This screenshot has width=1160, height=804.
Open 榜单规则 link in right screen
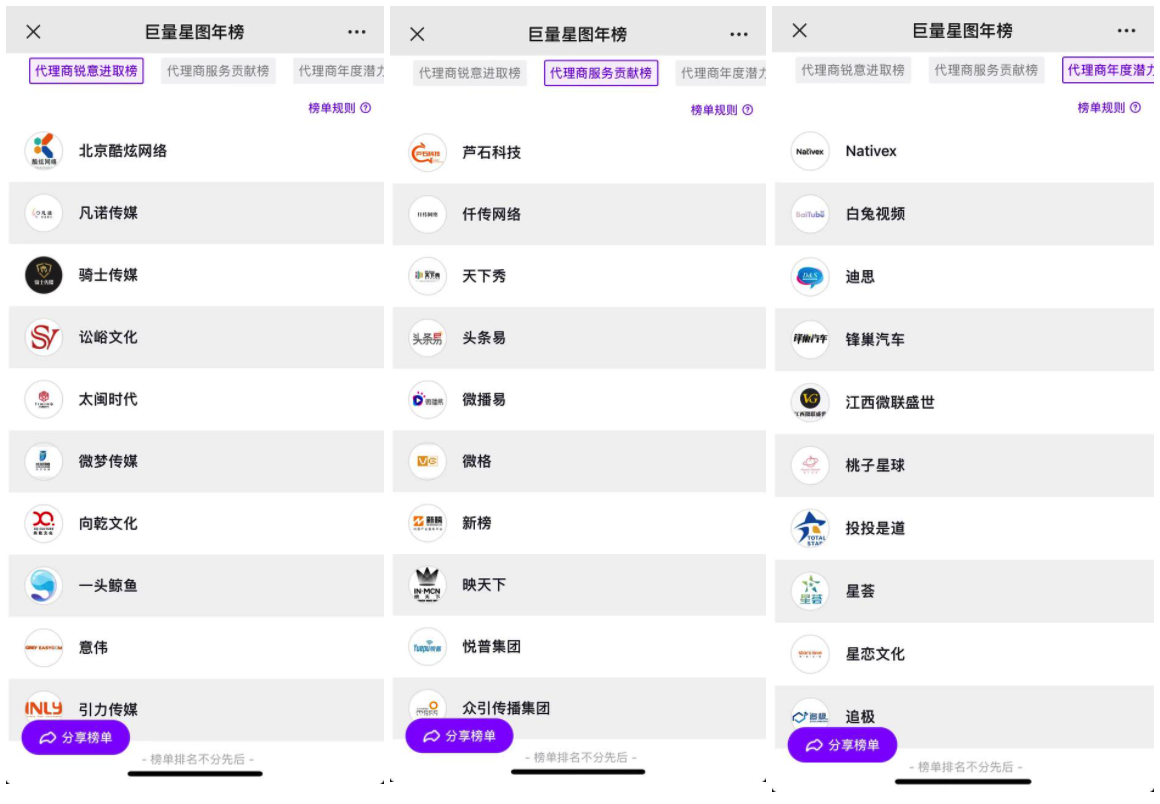[1109, 108]
